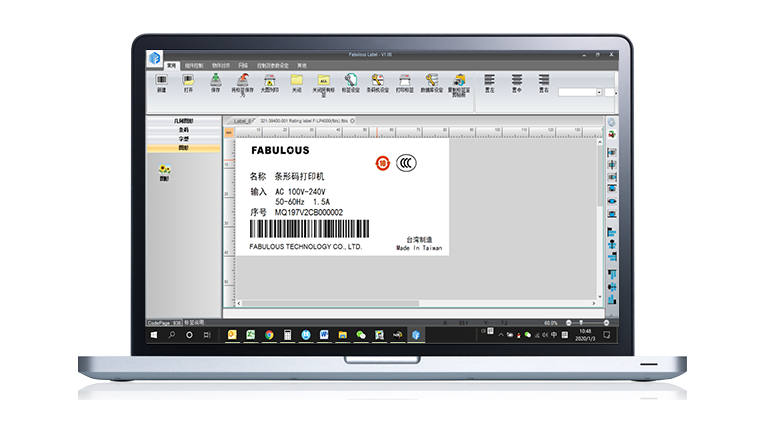Screen dimensions: 765x430
Task: Open WeChat from the taskbar
Action: coord(361,335)
